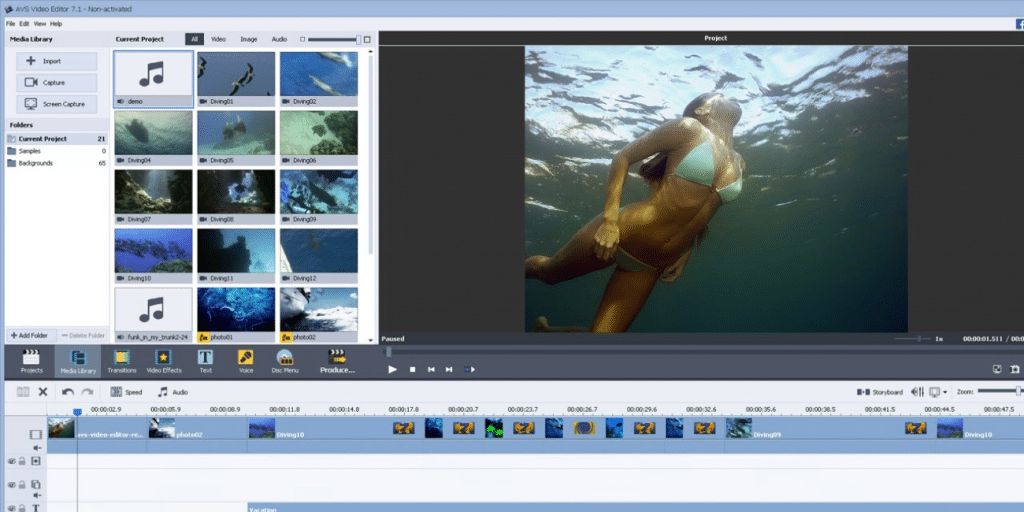Screen dimensions: 1024x512
Task: Select the Current Project folder
Action: coord(57,139)
